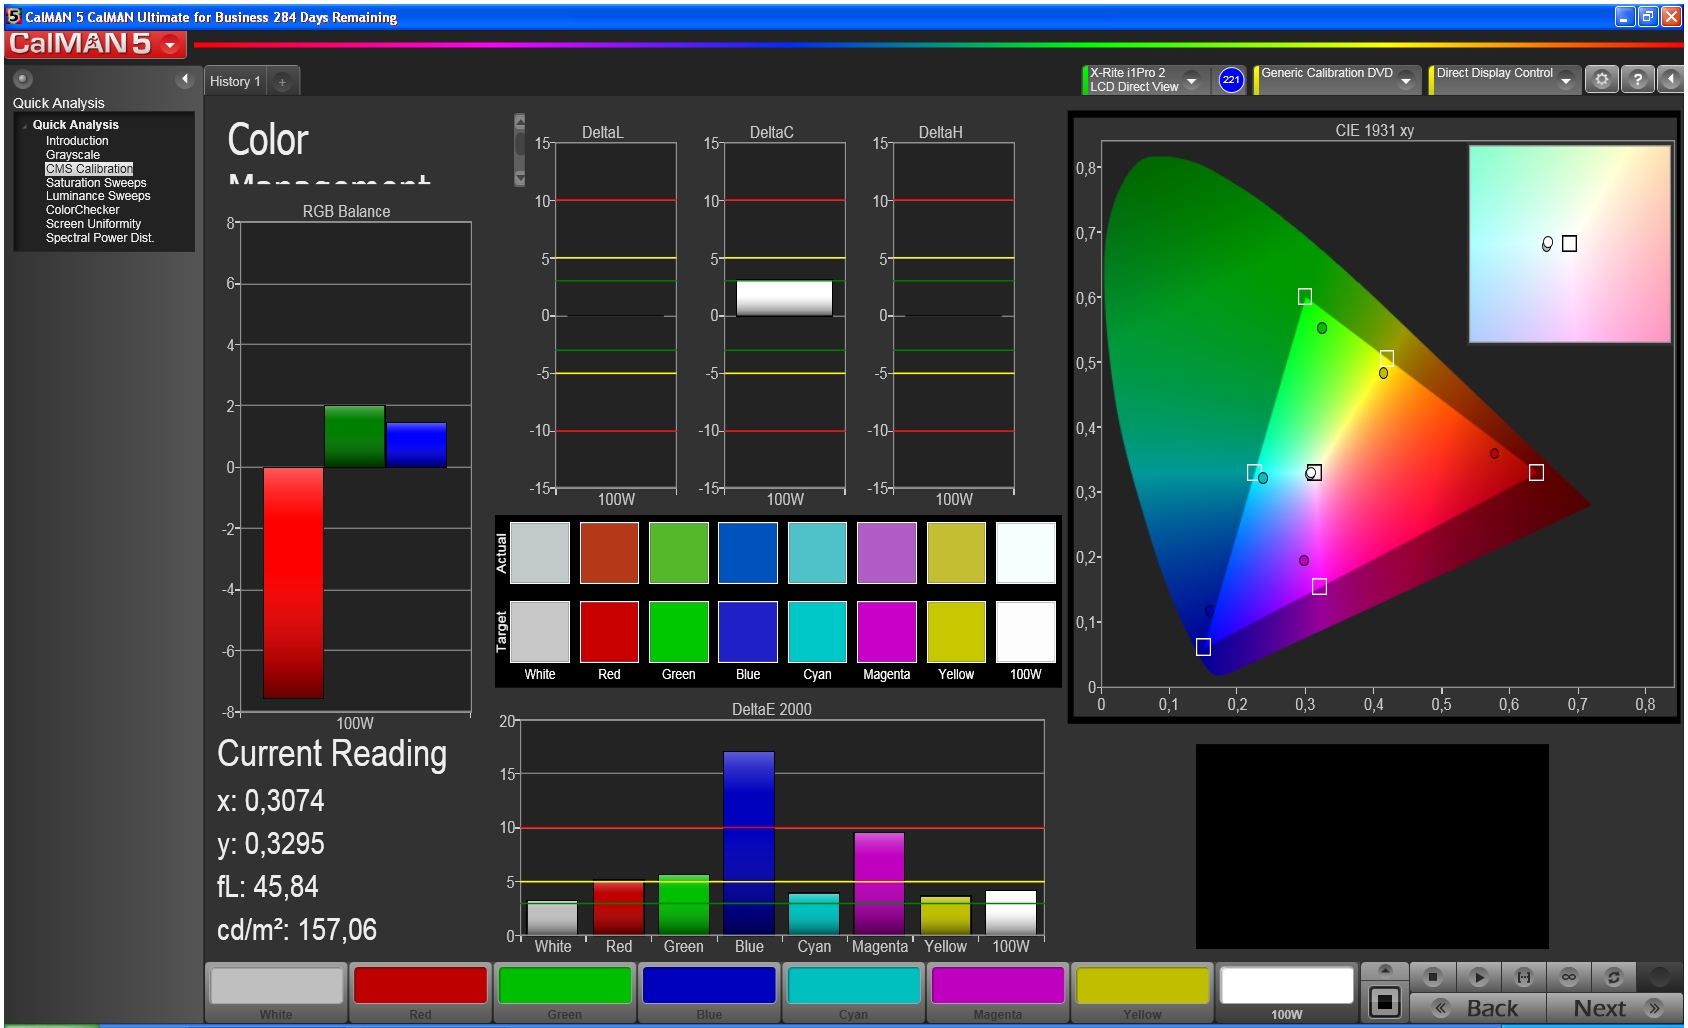Click the single read bracket icon

click(x=1524, y=977)
